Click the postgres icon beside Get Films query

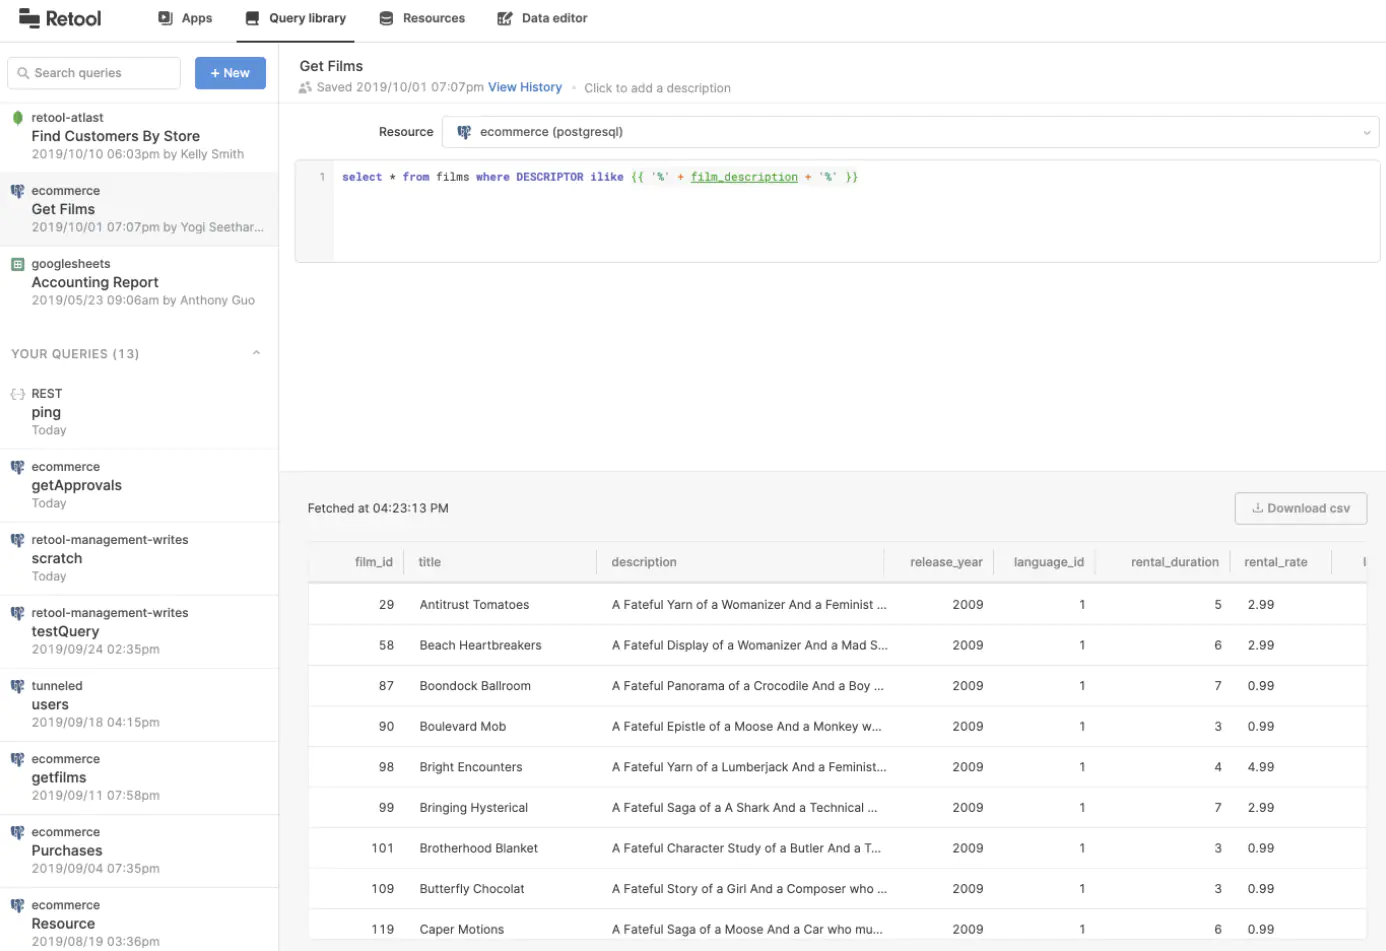point(17,191)
